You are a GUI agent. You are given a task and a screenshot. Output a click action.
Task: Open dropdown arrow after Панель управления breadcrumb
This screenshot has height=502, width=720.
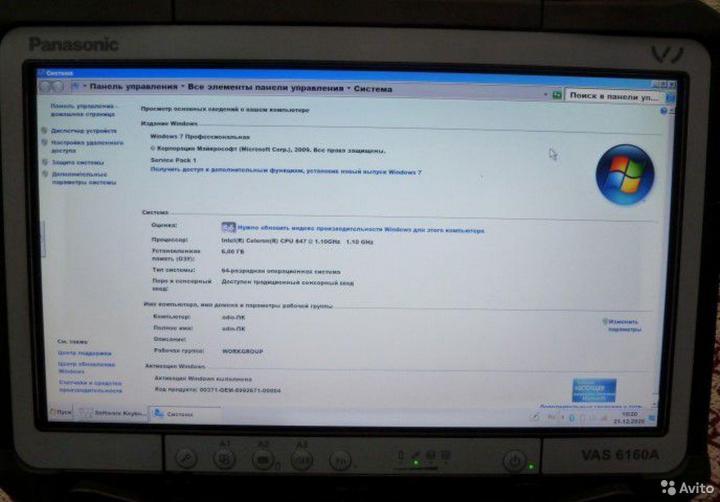click(182, 86)
